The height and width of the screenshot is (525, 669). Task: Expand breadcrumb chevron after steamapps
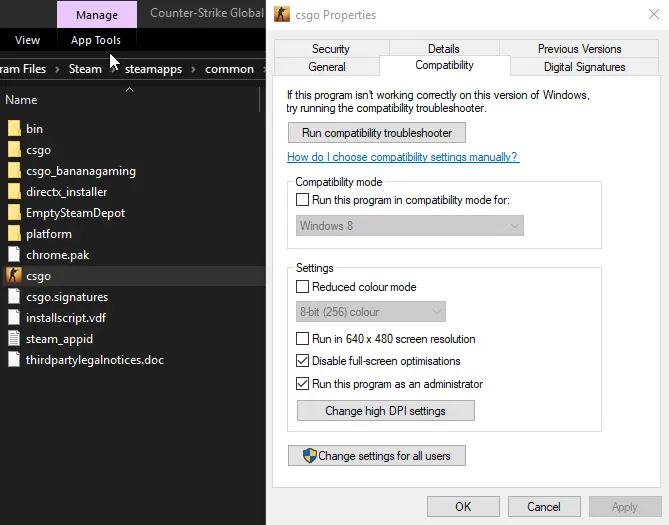coord(193,69)
